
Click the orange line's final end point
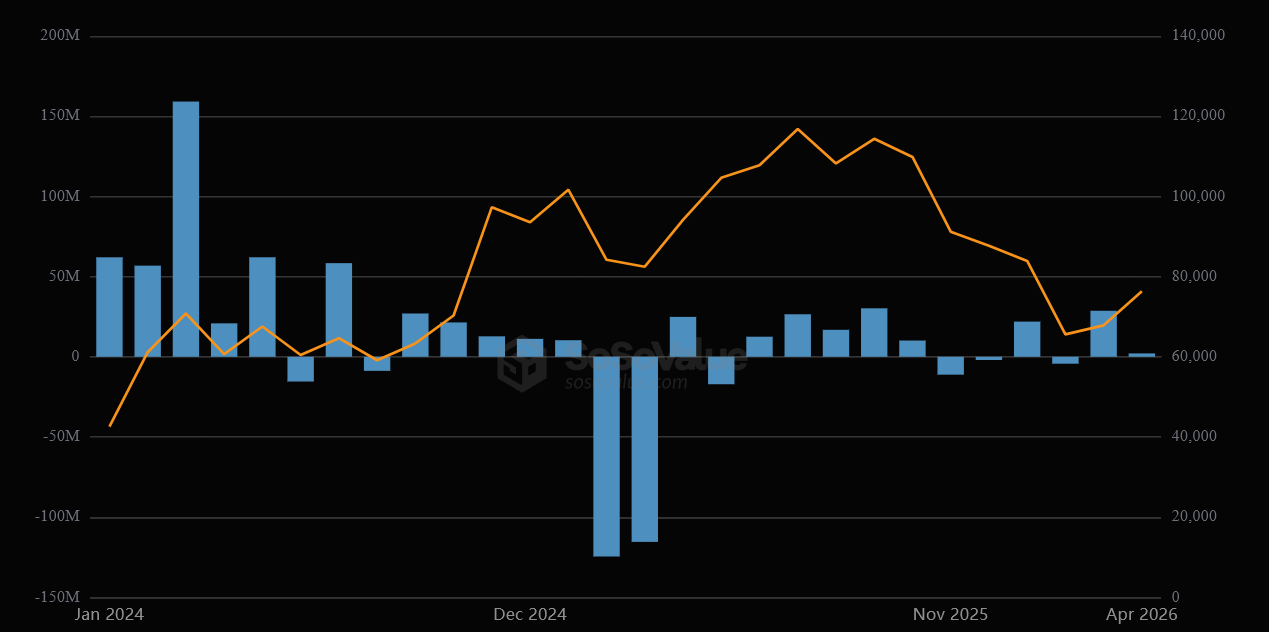point(1141,291)
